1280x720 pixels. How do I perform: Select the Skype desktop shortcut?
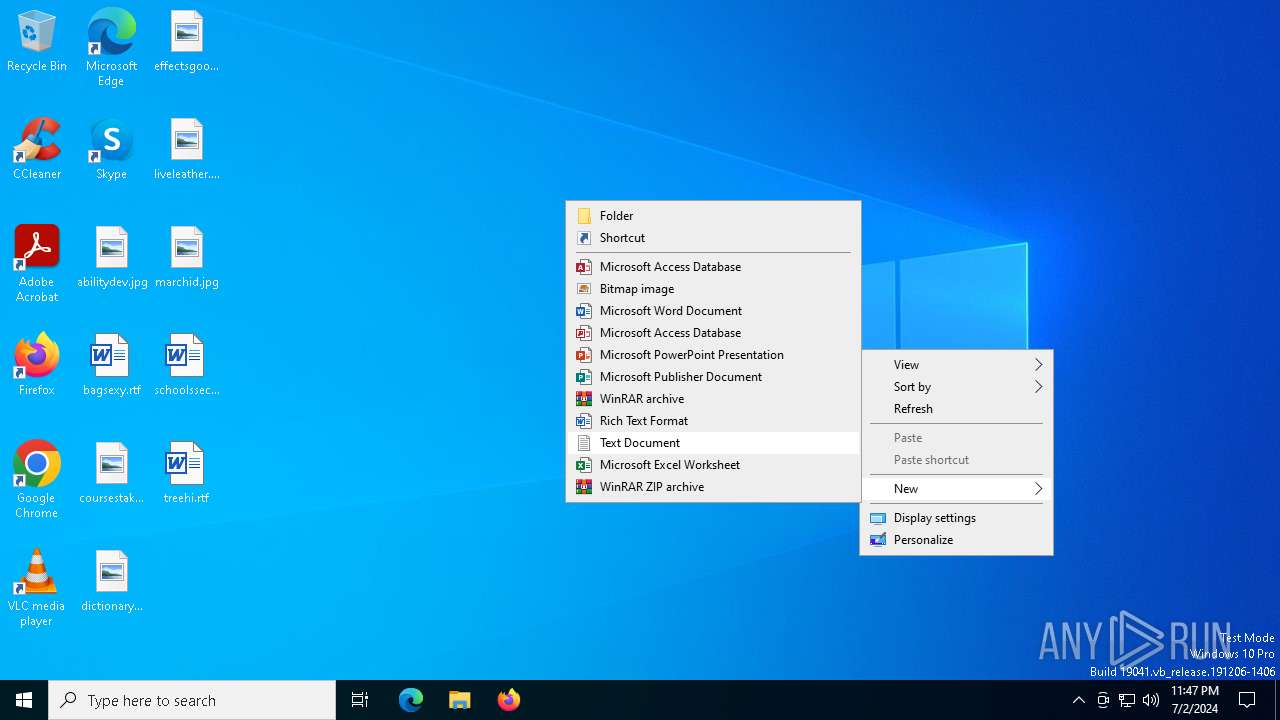tap(111, 150)
